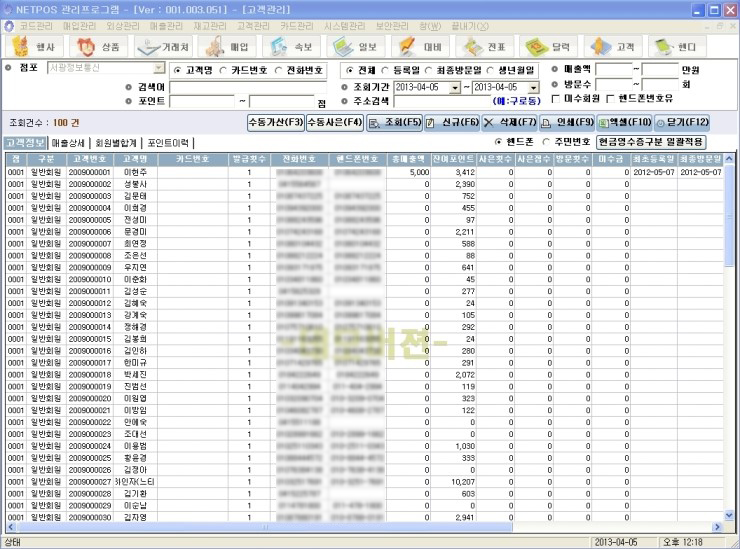The height and width of the screenshot is (549, 740).
Task: Switch to the 포인트이력 tab
Action: click(168, 143)
